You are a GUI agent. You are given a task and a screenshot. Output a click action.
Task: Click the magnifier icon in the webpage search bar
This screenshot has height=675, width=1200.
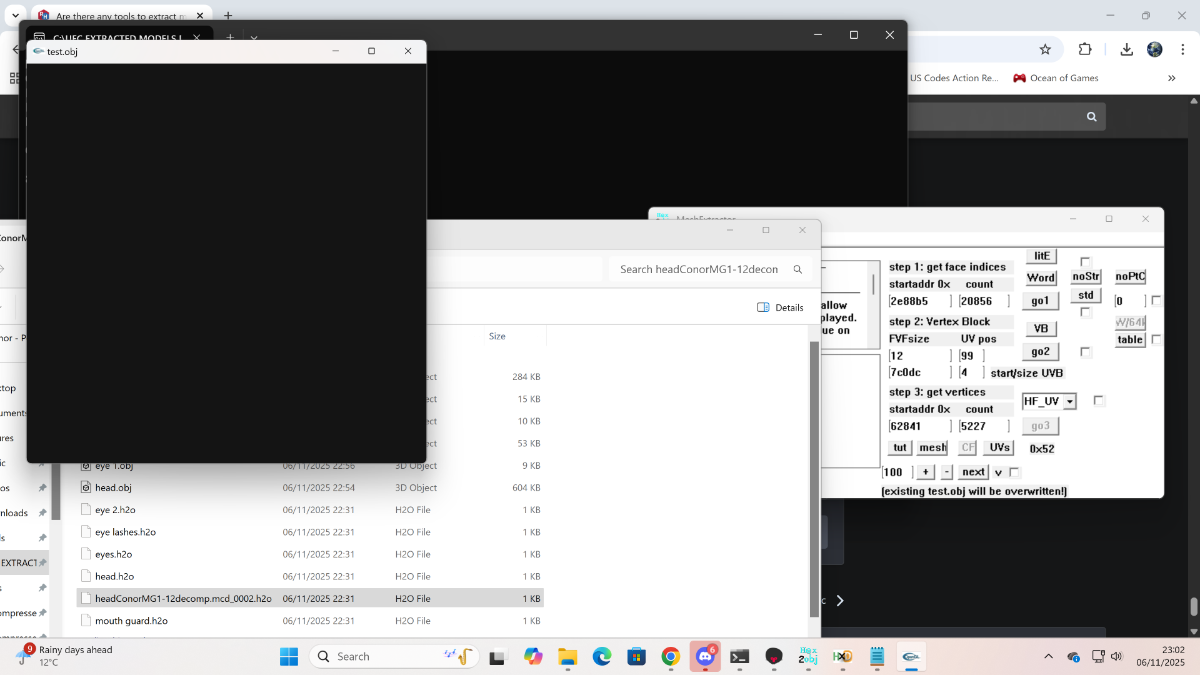coord(1092,117)
